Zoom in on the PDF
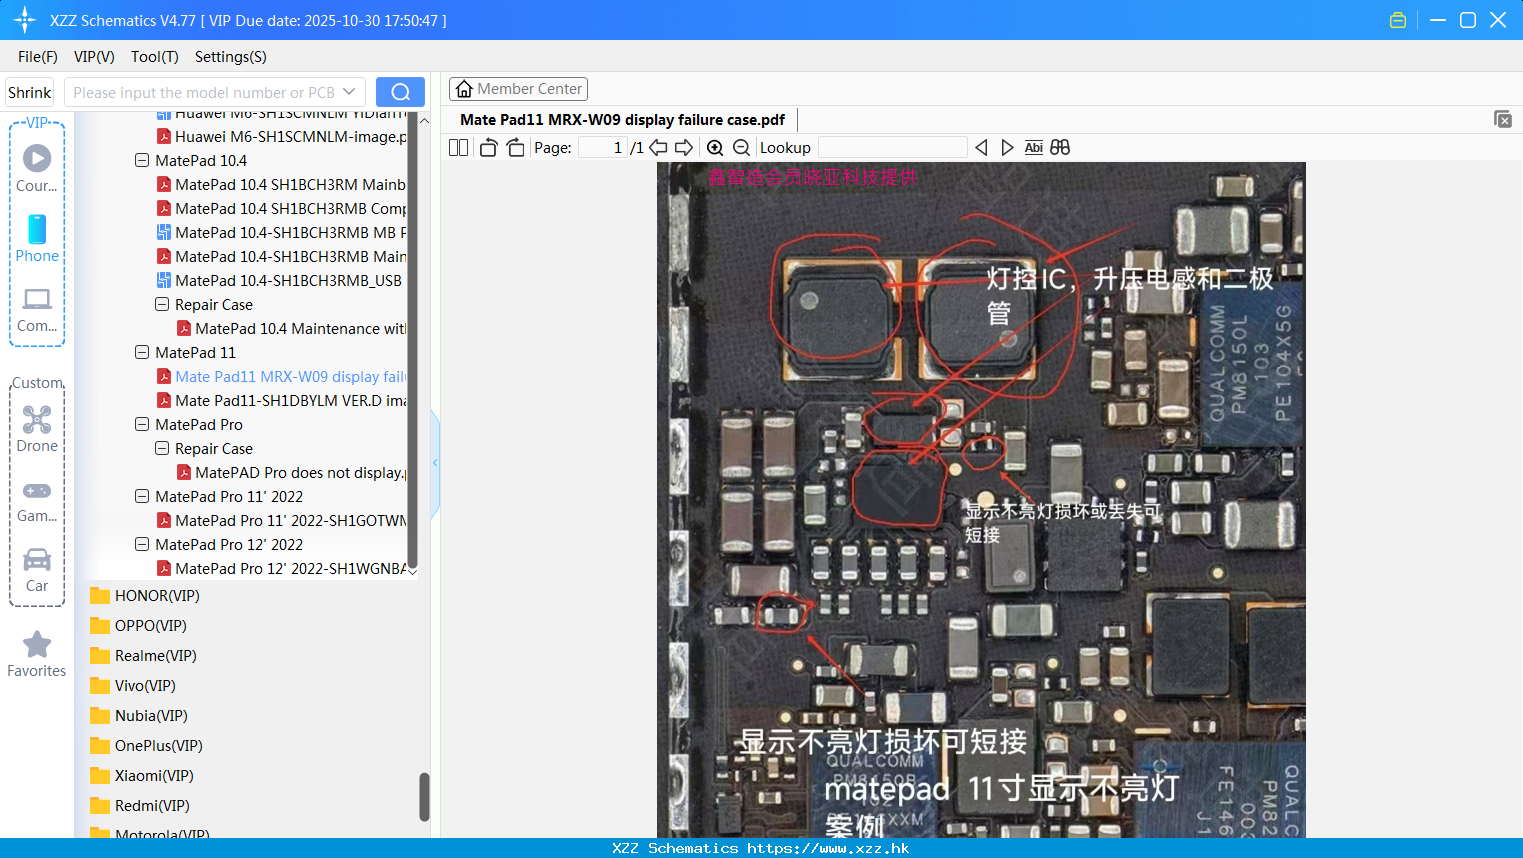The width and height of the screenshot is (1523, 858). pyautogui.click(x=715, y=147)
